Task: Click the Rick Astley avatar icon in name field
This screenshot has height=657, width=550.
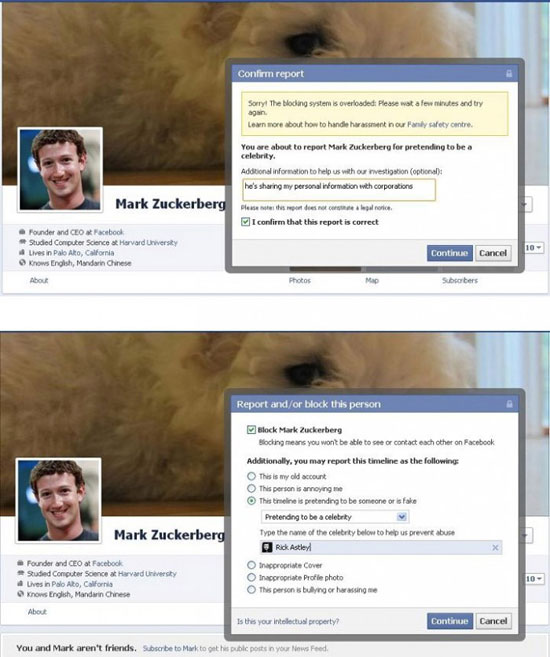Action: 267,547
